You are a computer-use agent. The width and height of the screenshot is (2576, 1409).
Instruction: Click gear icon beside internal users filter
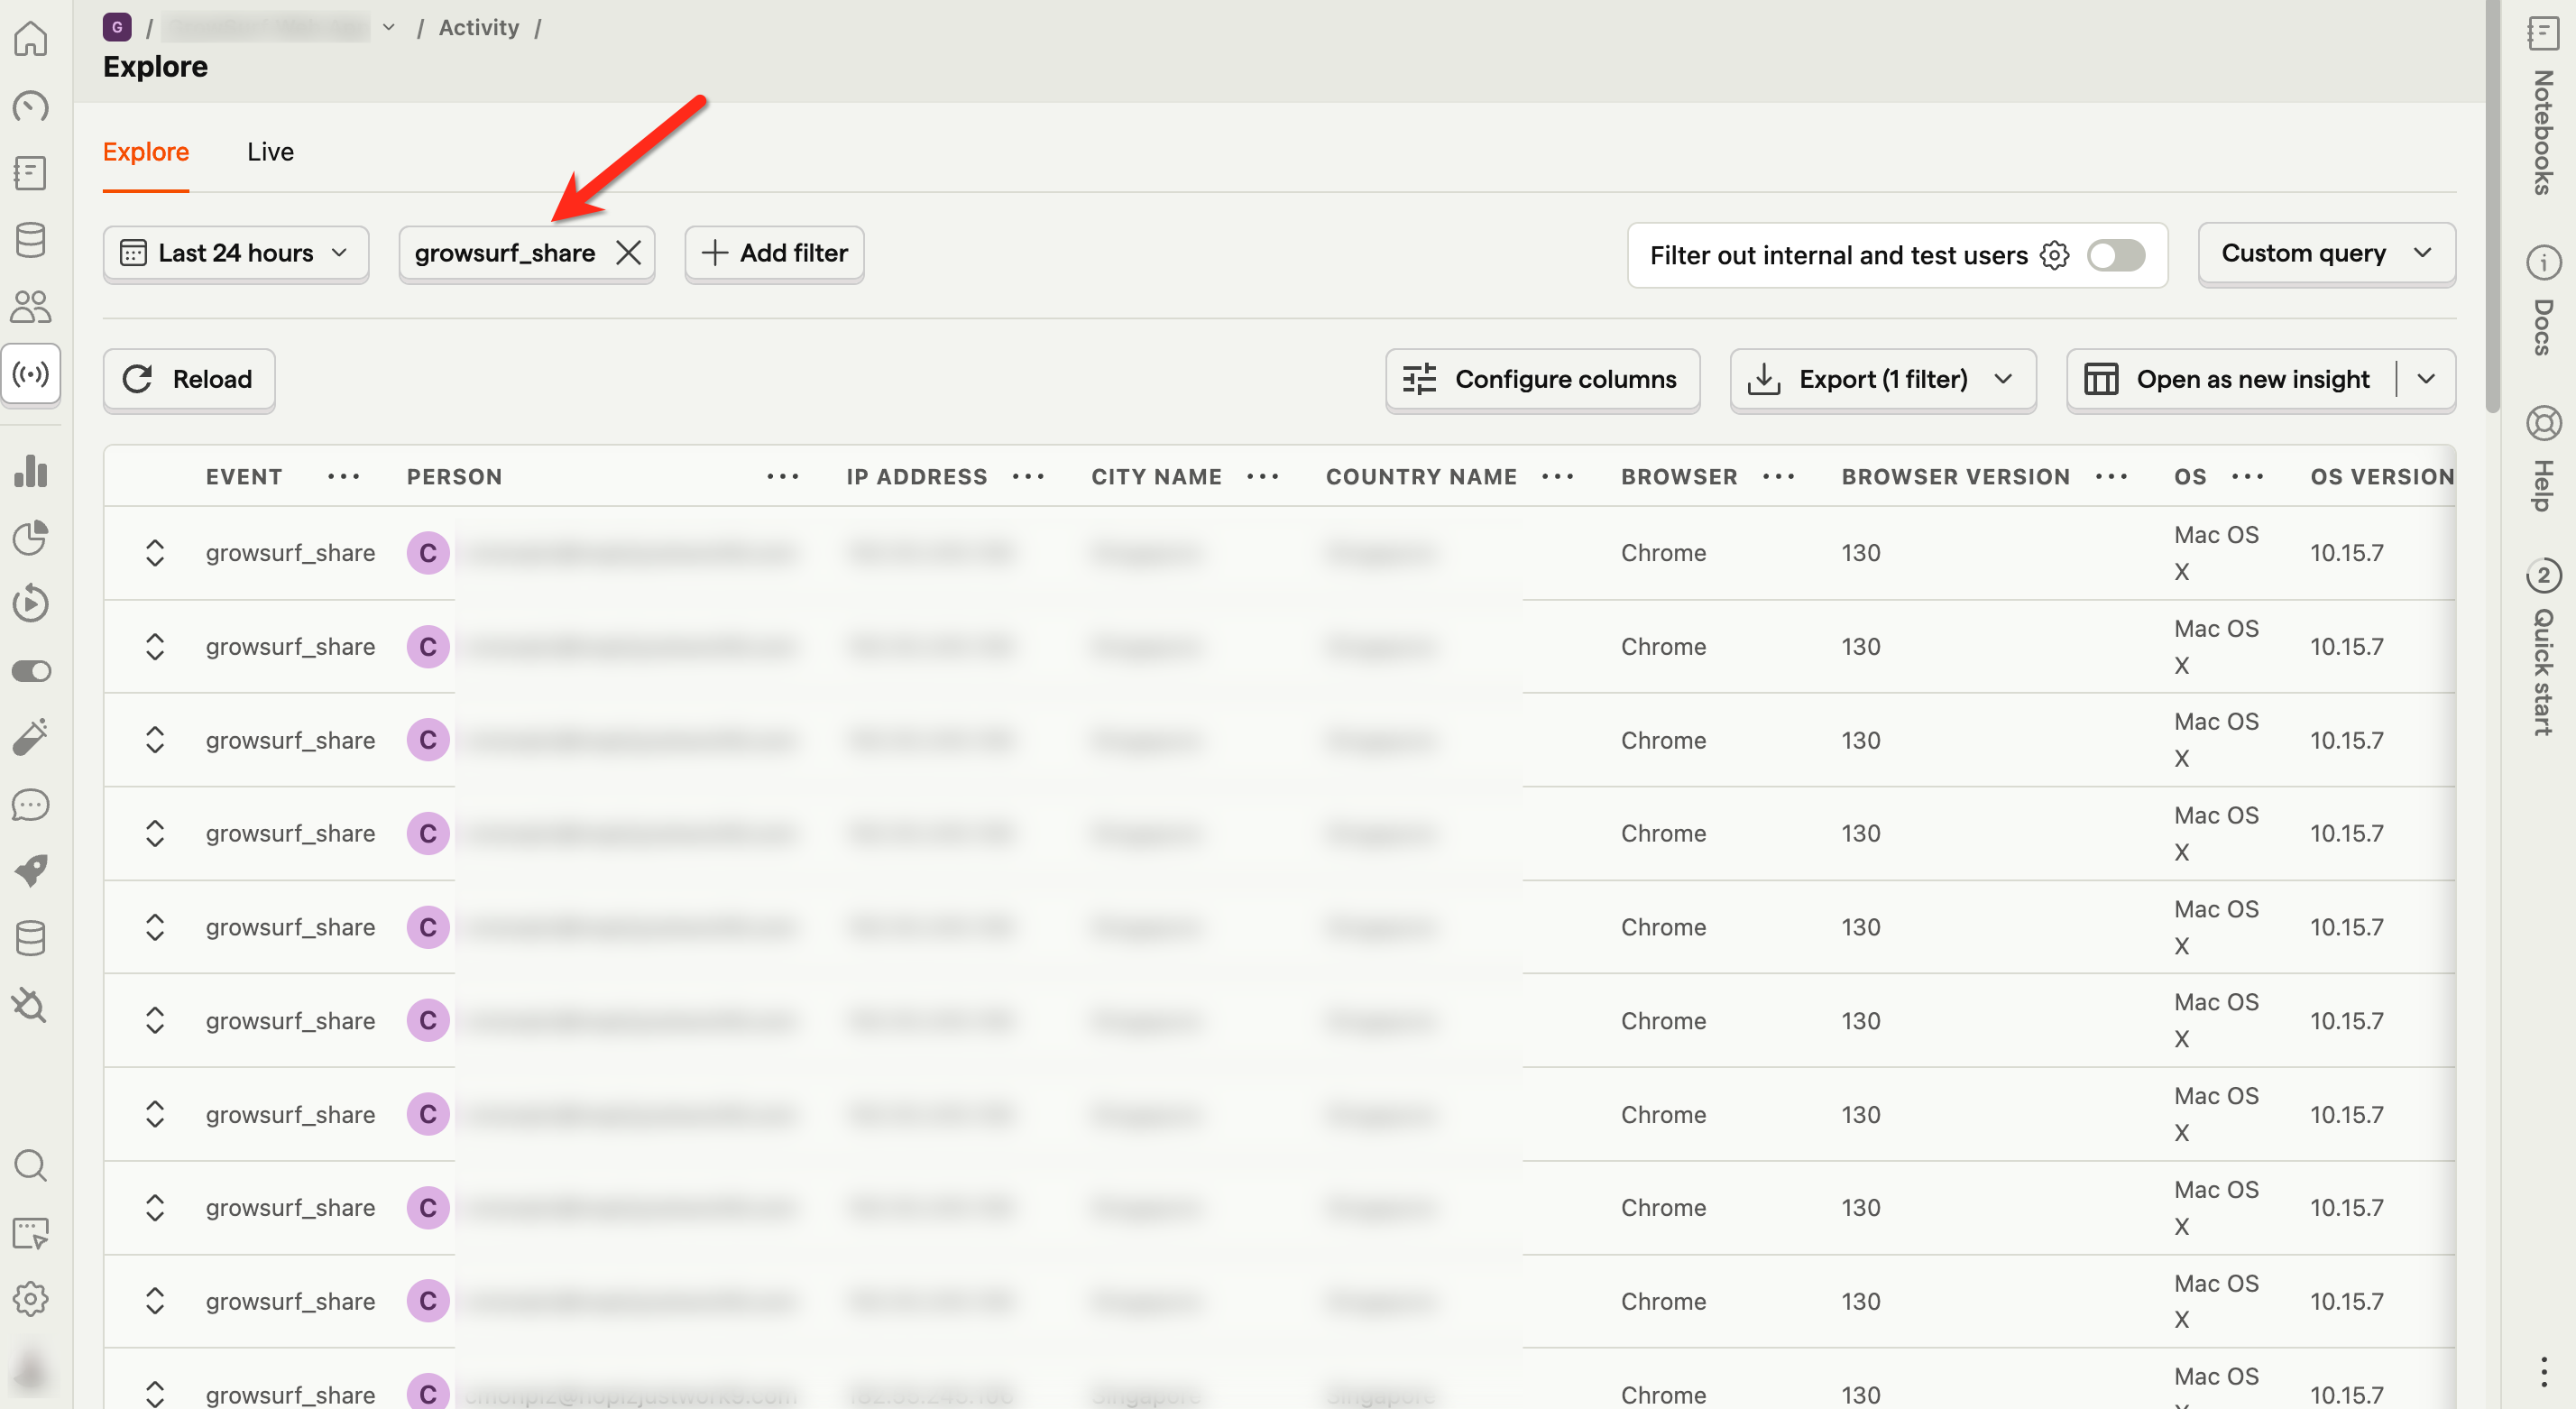pos(2054,255)
